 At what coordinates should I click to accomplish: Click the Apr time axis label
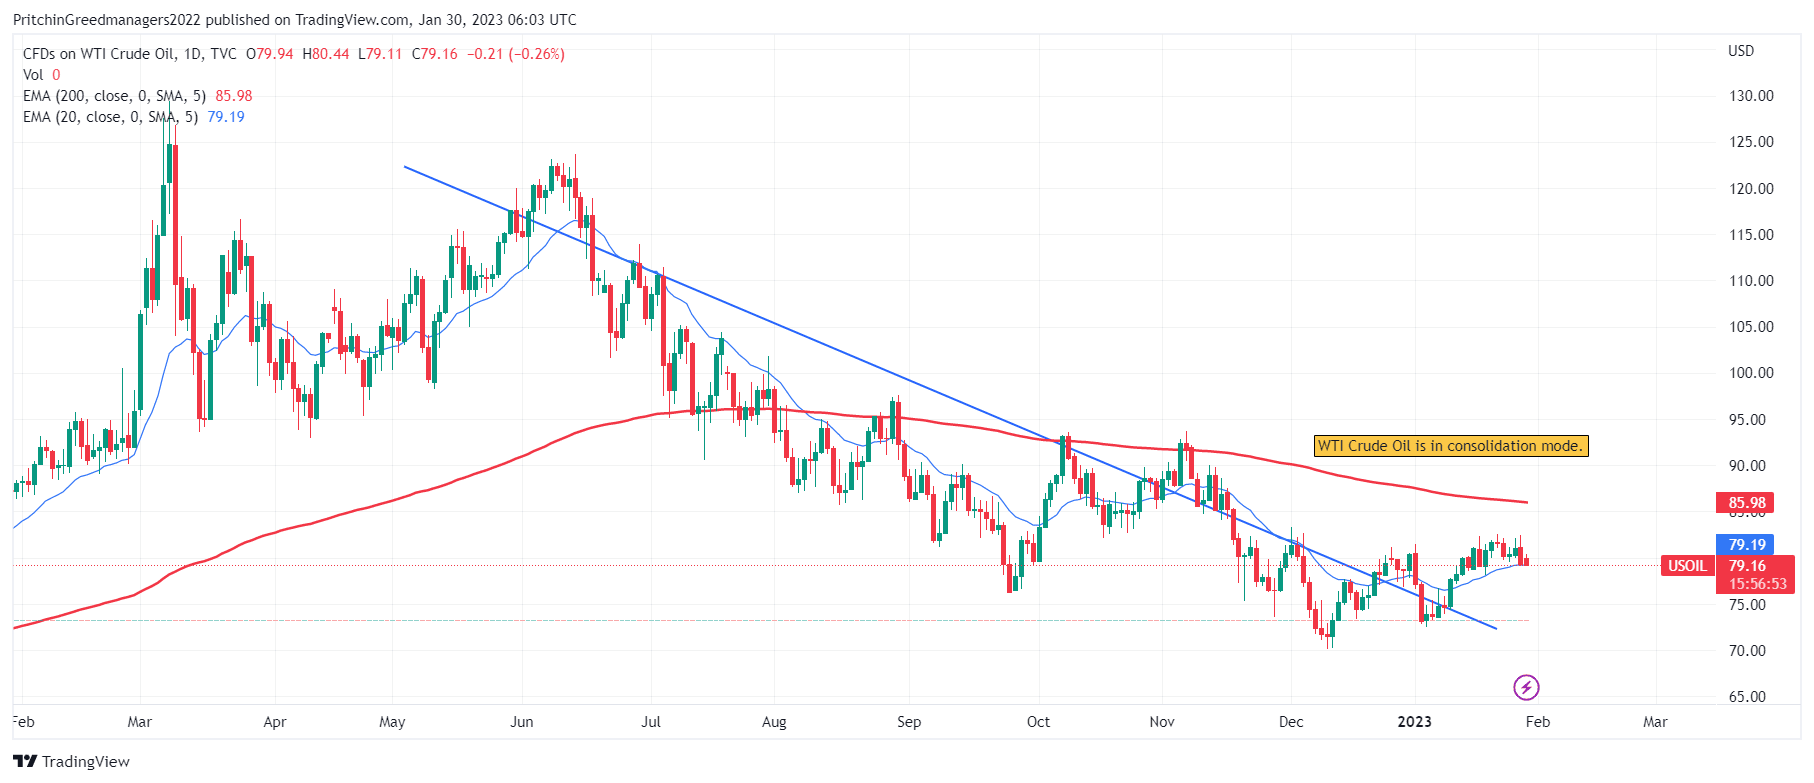pos(275,722)
